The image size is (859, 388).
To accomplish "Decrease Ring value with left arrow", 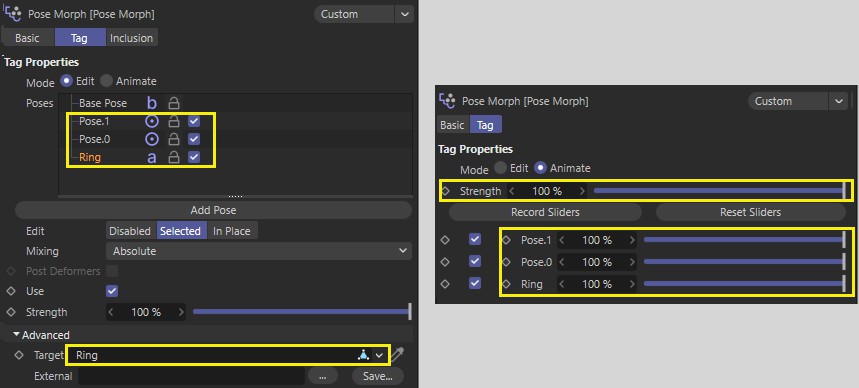I will (563, 284).
